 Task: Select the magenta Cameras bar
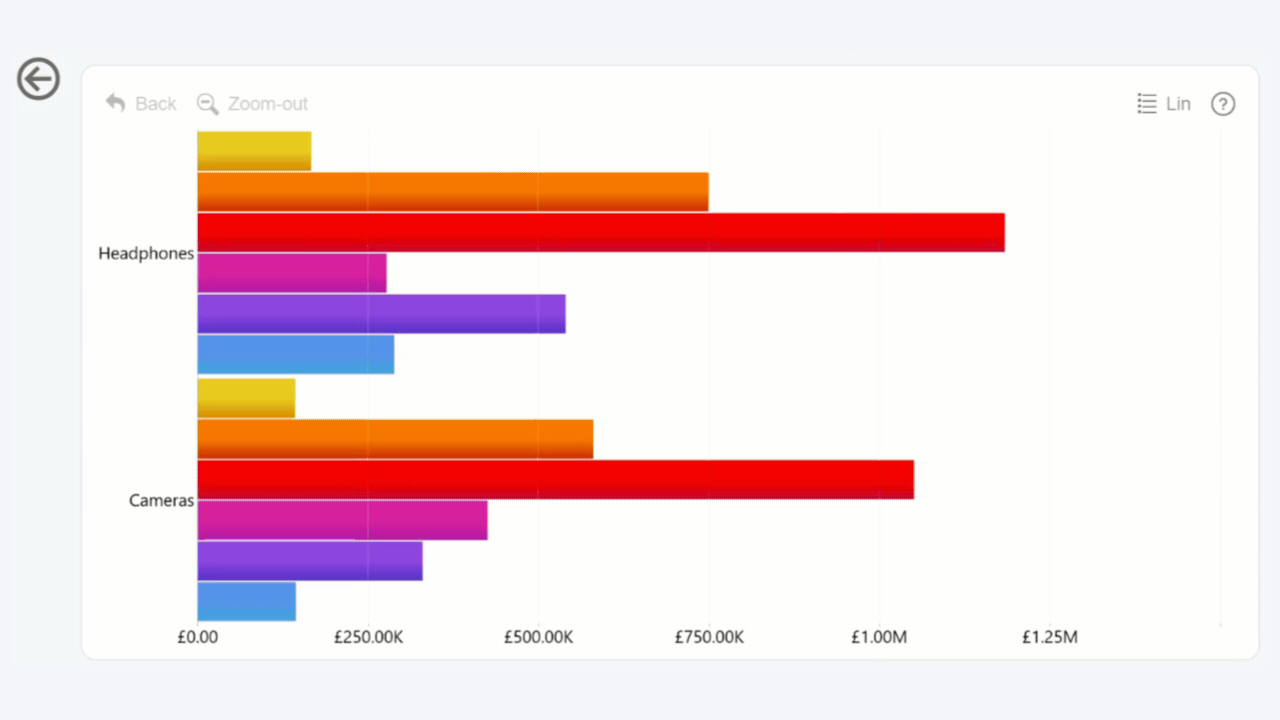point(342,520)
